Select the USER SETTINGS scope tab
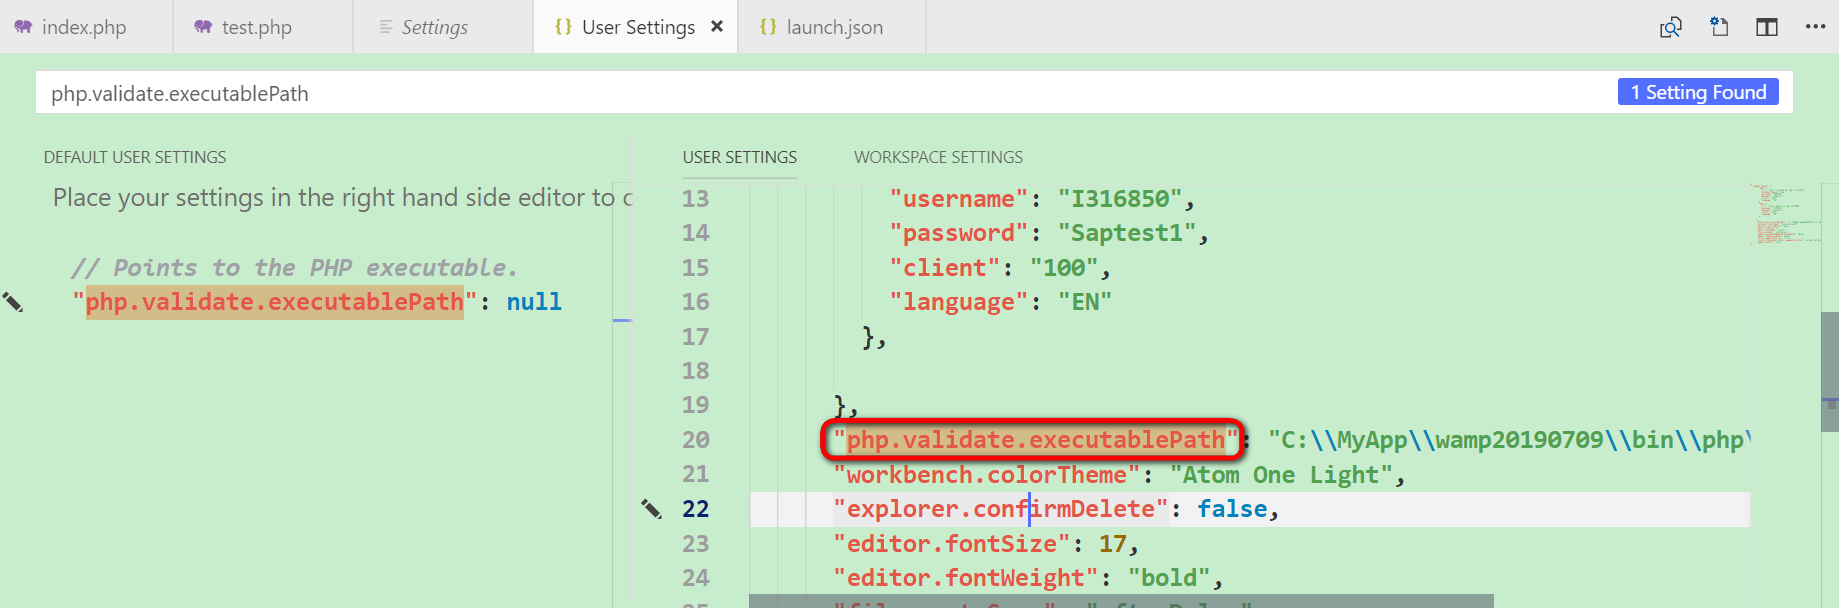The height and width of the screenshot is (608, 1839). pyautogui.click(x=740, y=157)
